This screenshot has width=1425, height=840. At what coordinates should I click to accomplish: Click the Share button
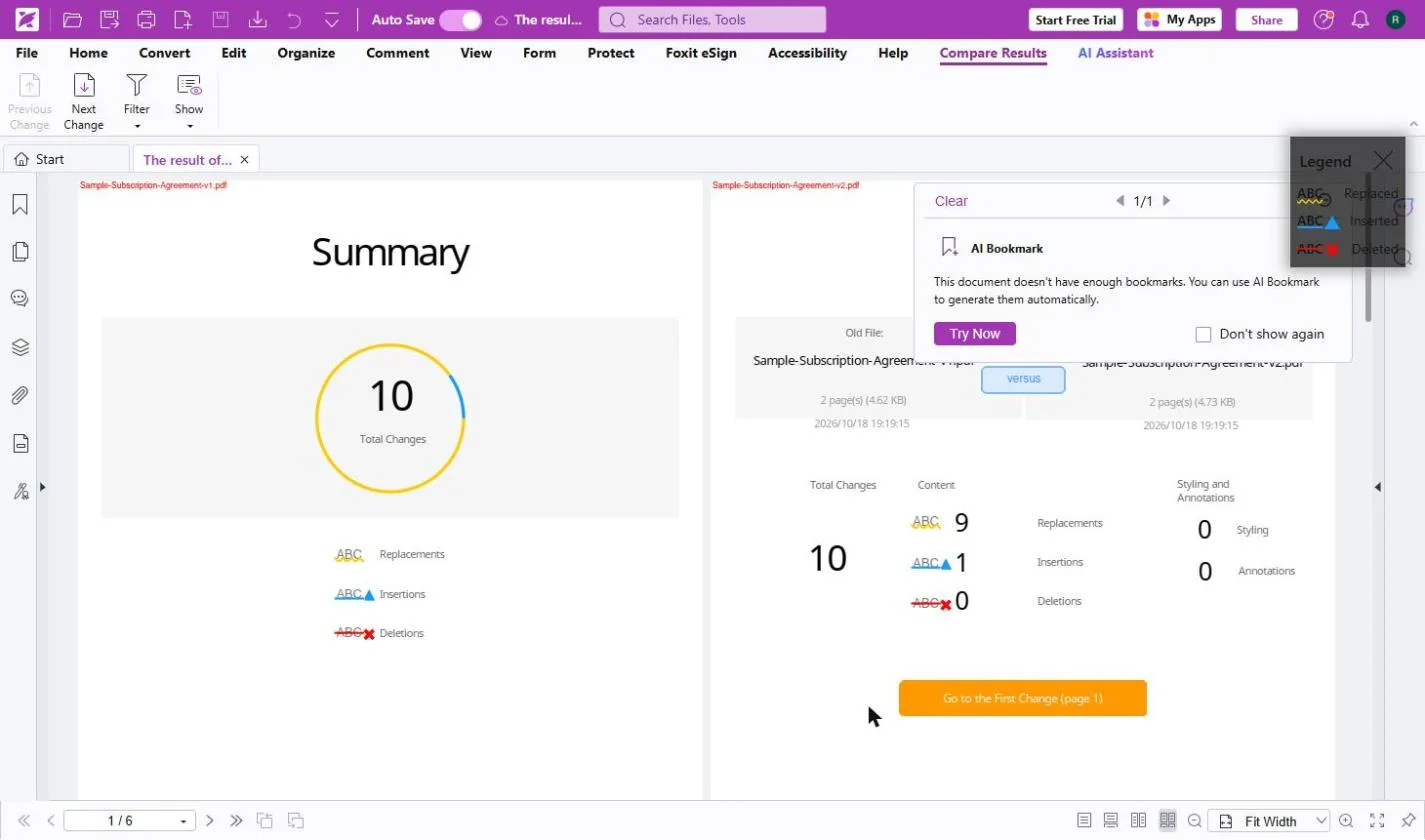pos(1266,20)
